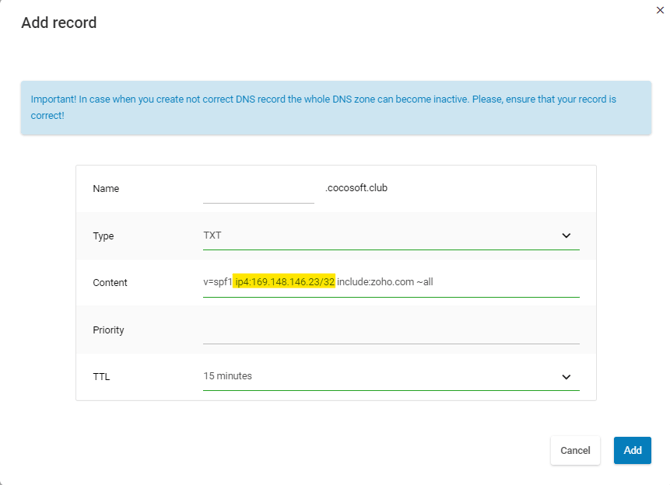The image size is (670, 485).
Task: Click the Content field with SPF value
Action: [391, 282]
